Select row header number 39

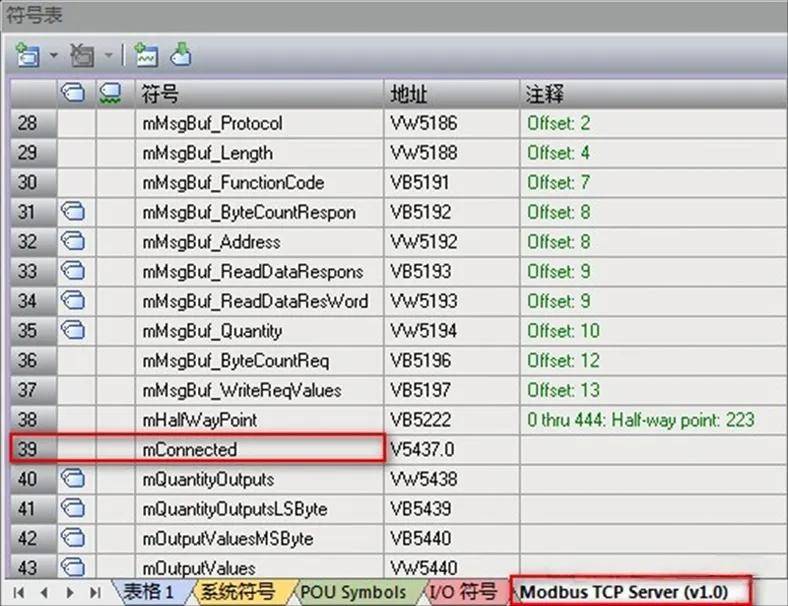33,449
